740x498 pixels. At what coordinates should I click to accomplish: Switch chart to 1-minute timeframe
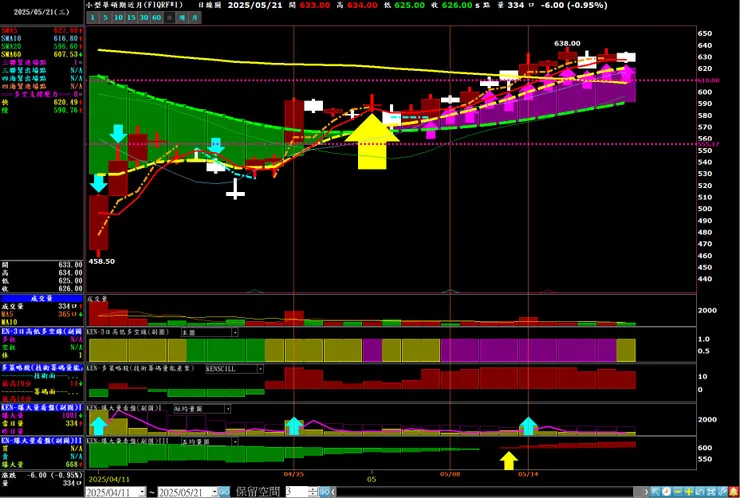pos(92,17)
